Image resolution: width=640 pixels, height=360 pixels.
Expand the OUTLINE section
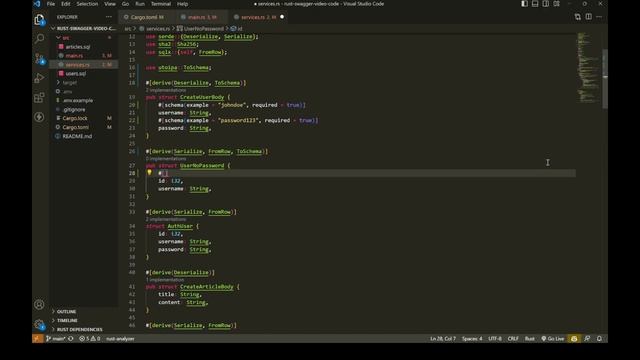coord(84,311)
